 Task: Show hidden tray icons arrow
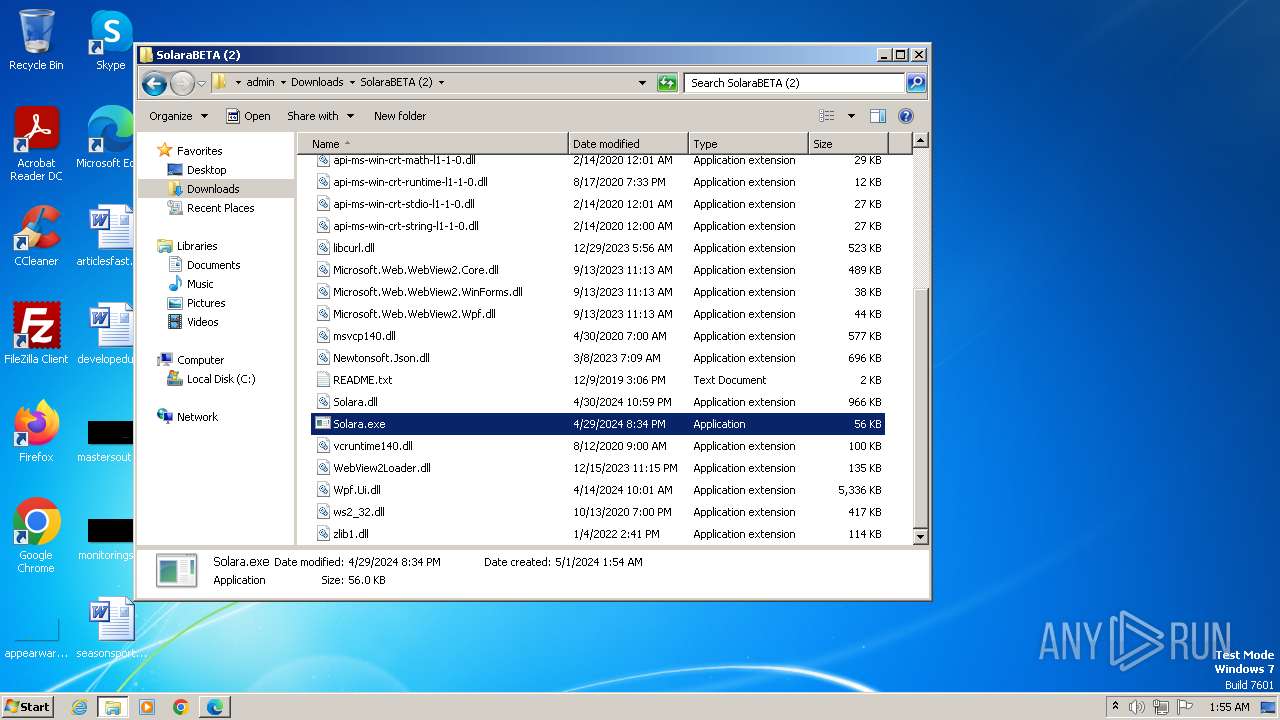[1115, 707]
